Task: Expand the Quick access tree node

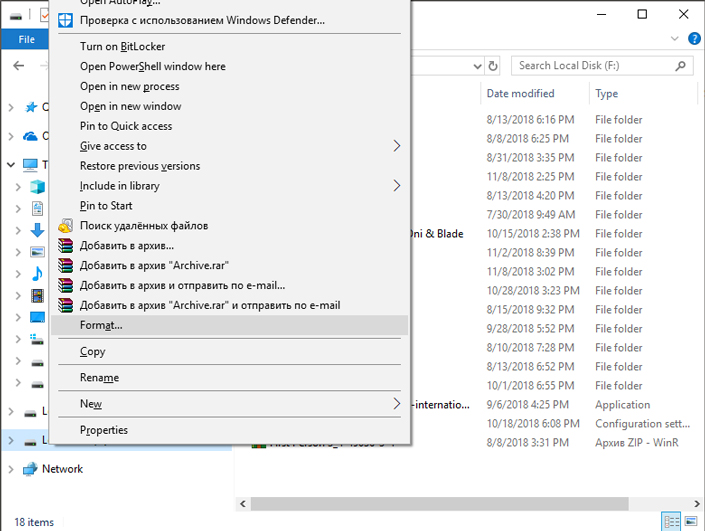Action: coord(11,107)
